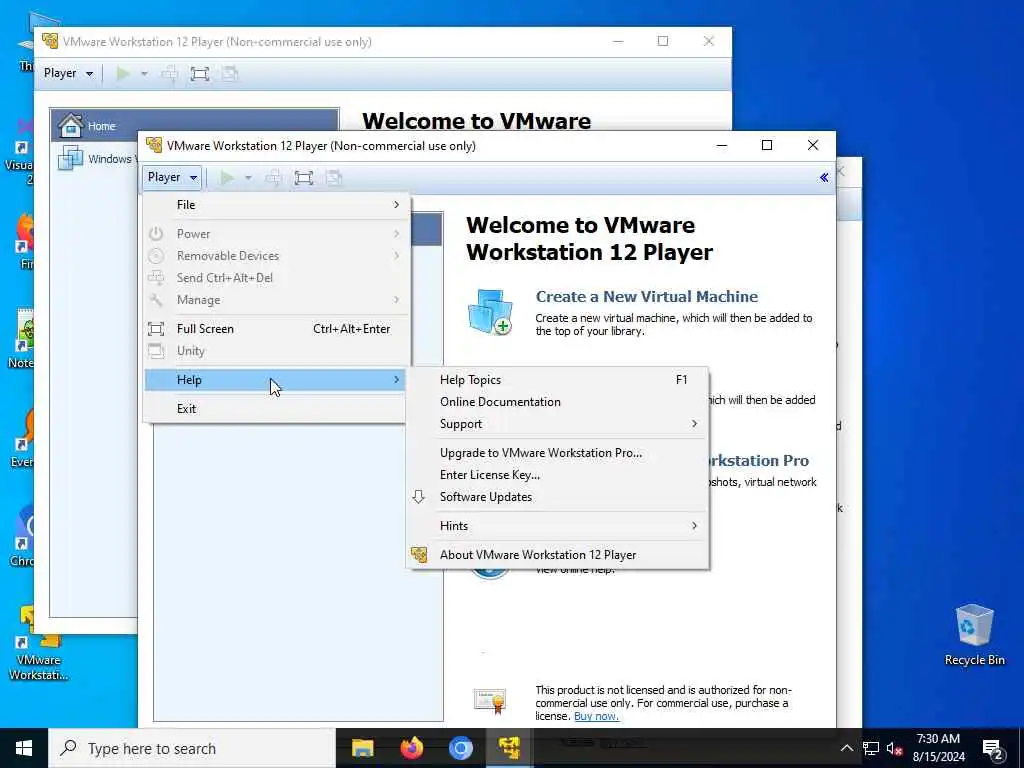Click the Full Screen icon in the back window toolbar
The width and height of the screenshot is (1024, 768).
coord(200,73)
